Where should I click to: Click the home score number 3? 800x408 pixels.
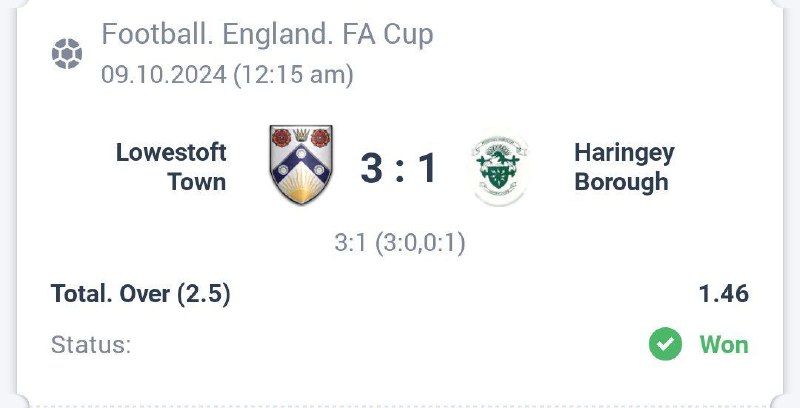(x=372, y=168)
